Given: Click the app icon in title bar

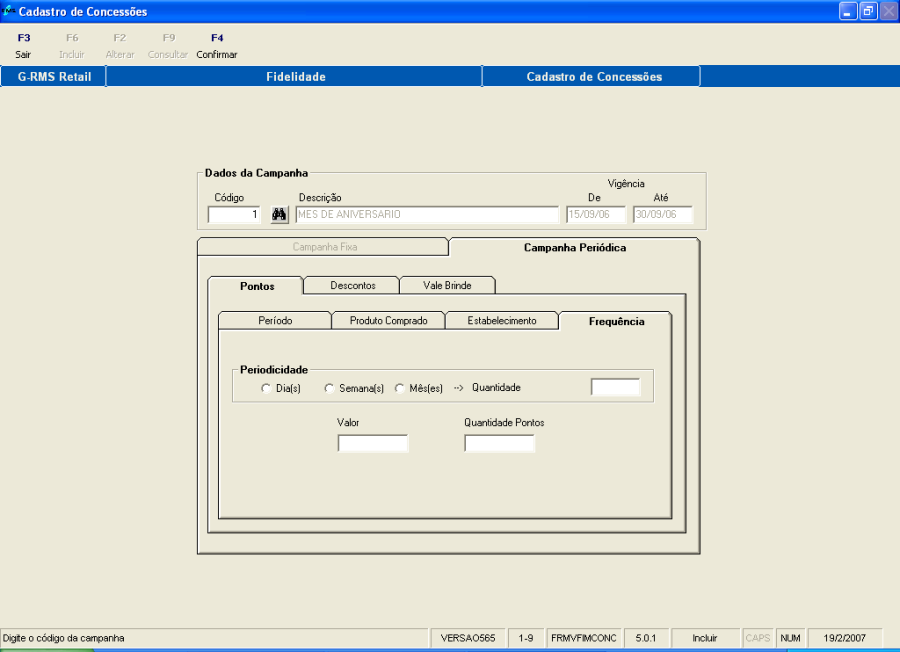Looking at the screenshot, I should [8, 10].
